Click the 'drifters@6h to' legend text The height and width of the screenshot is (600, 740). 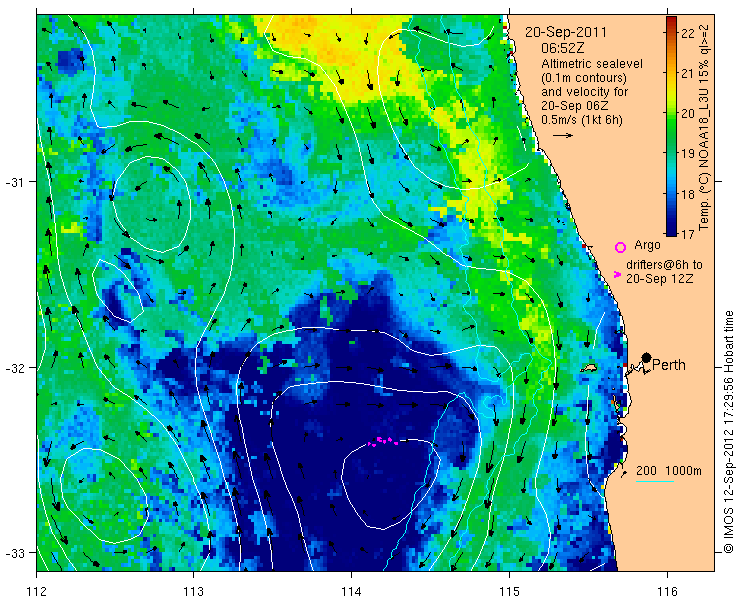(664, 265)
